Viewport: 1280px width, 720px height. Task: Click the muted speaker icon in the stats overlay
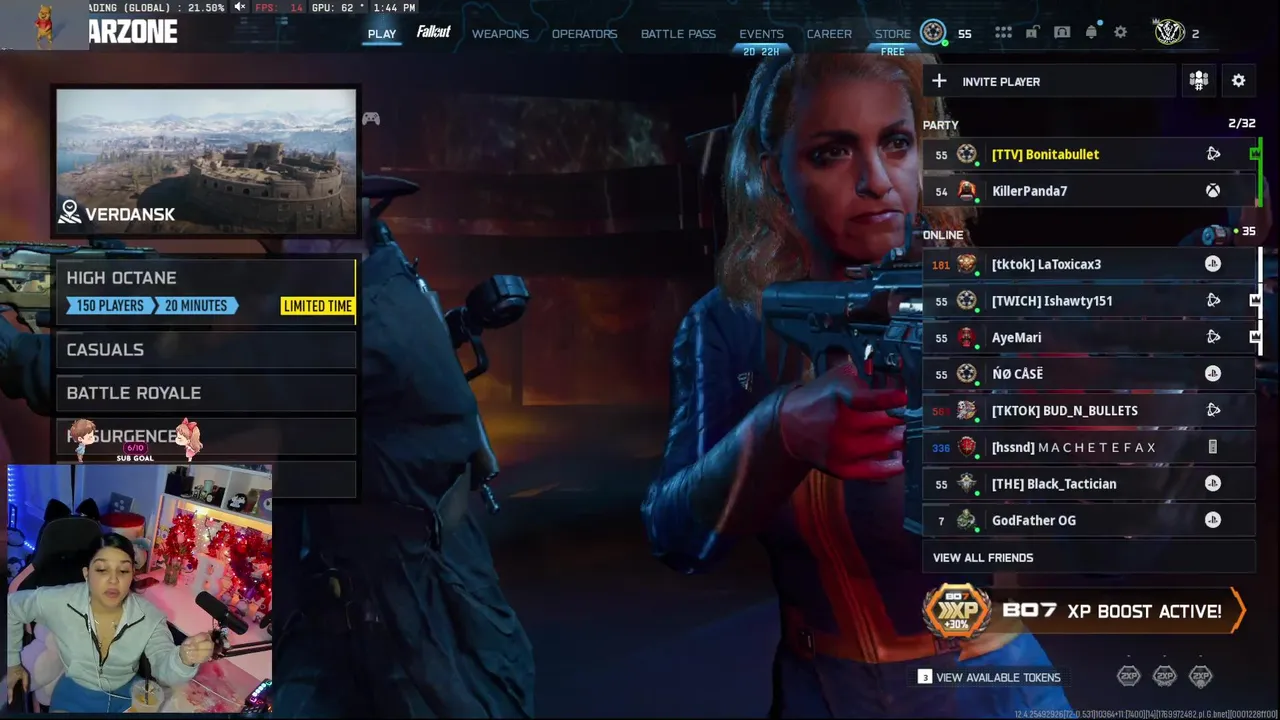coord(240,8)
